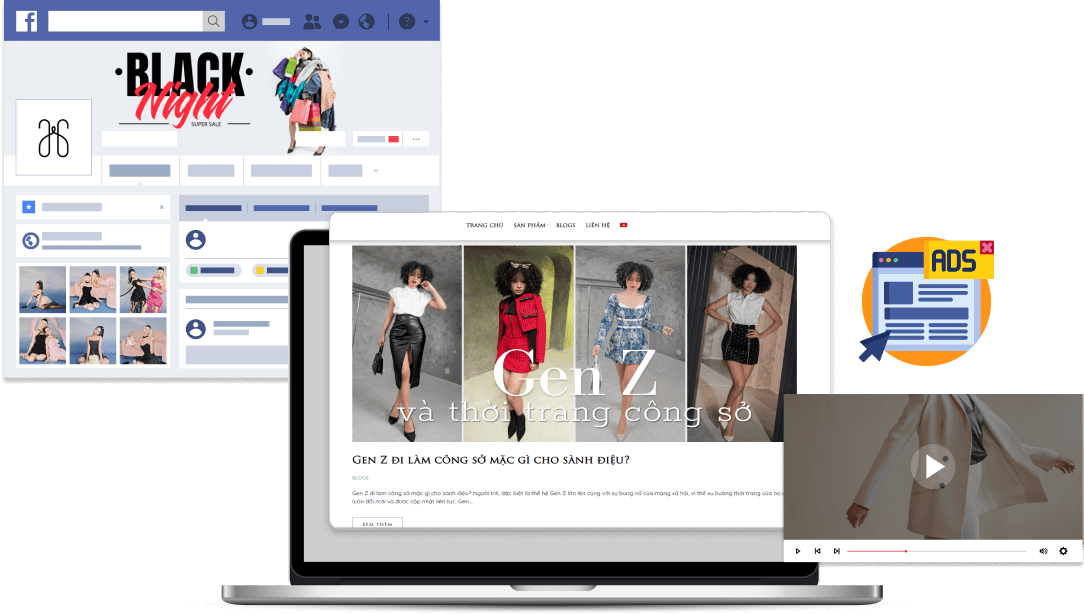Click the video progress bar slider

tap(906, 551)
